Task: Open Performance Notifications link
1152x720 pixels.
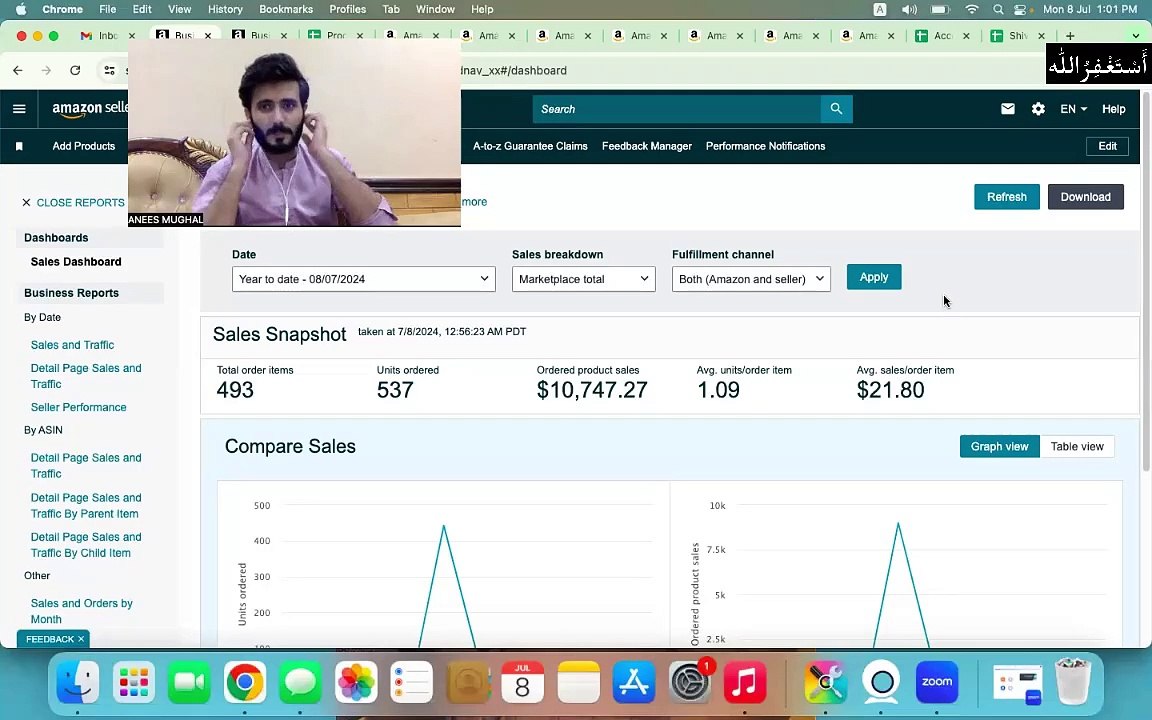Action: click(765, 146)
